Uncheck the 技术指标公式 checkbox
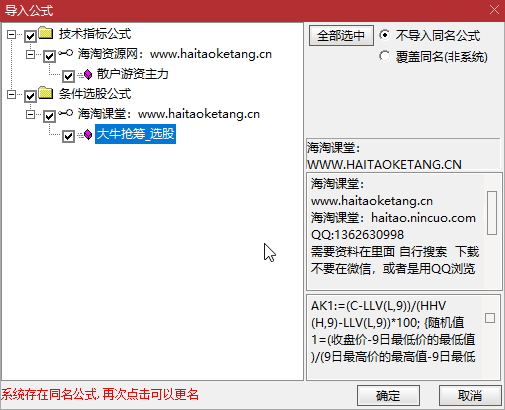This screenshot has width=505, height=410. pyautogui.click(x=30, y=36)
